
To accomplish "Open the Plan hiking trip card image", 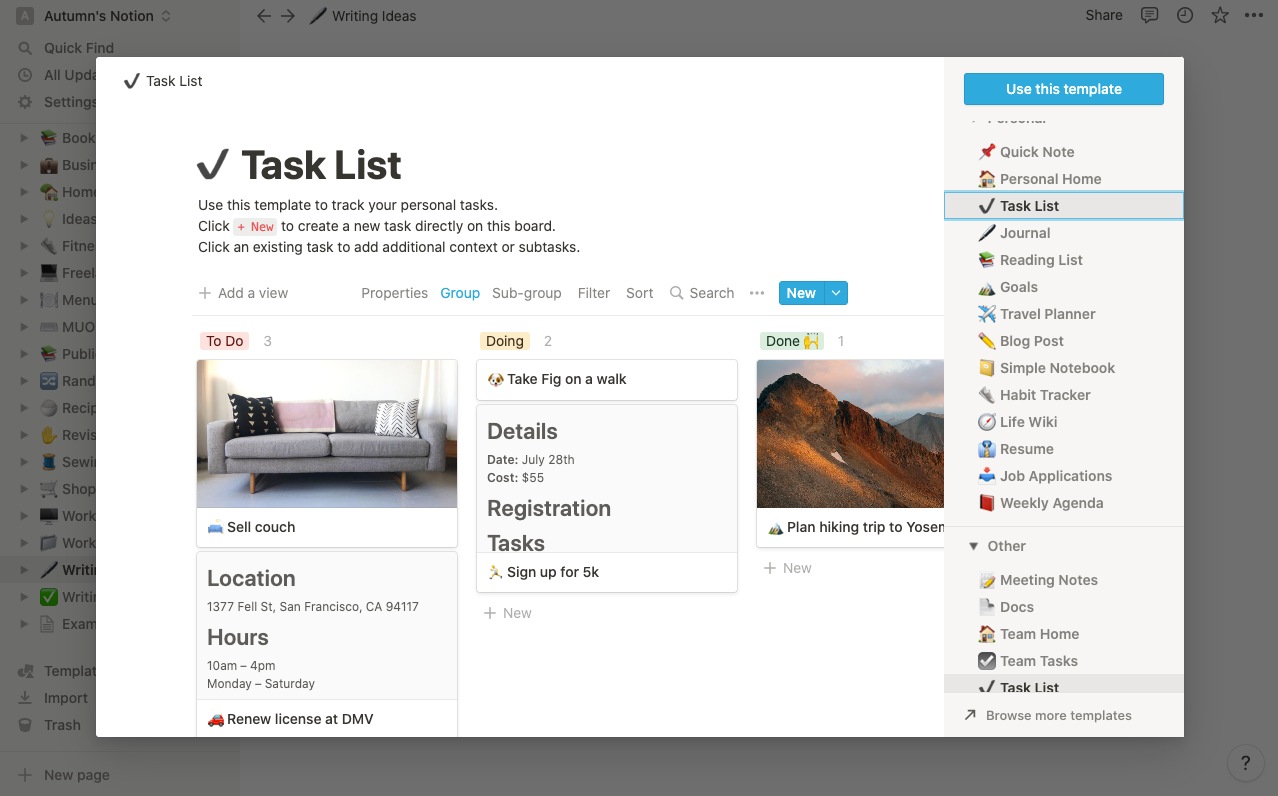I will coord(850,434).
